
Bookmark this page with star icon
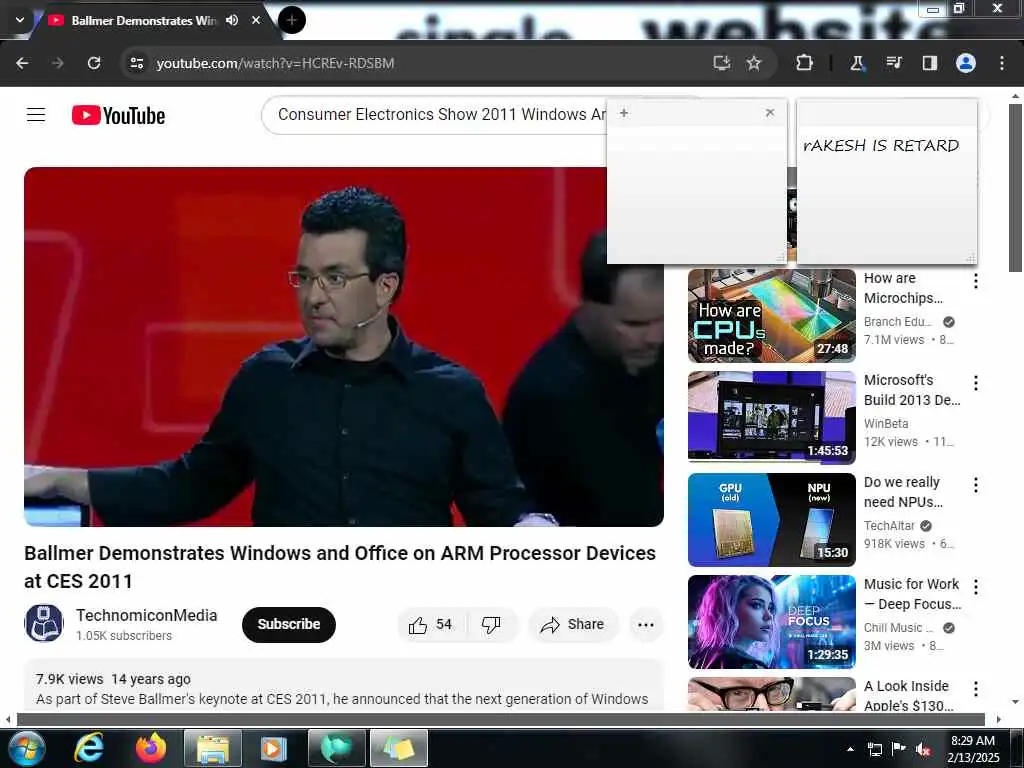pyautogui.click(x=754, y=63)
